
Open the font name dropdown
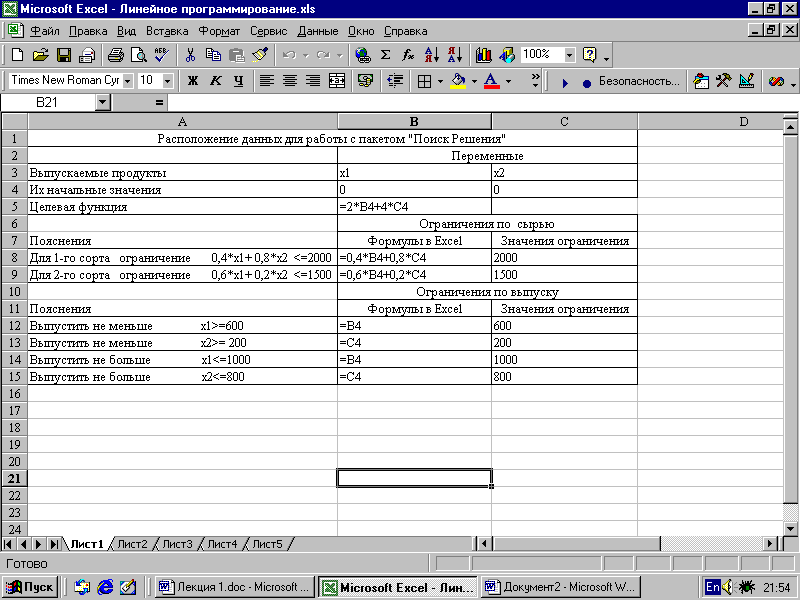(x=128, y=81)
